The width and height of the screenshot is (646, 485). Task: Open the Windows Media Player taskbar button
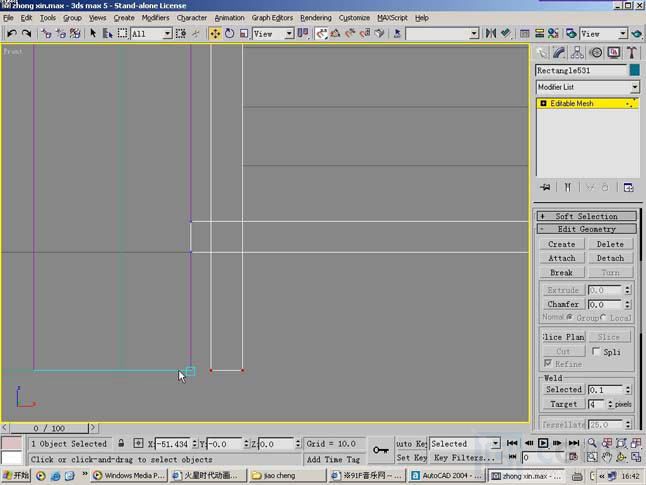[x=129, y=476]
